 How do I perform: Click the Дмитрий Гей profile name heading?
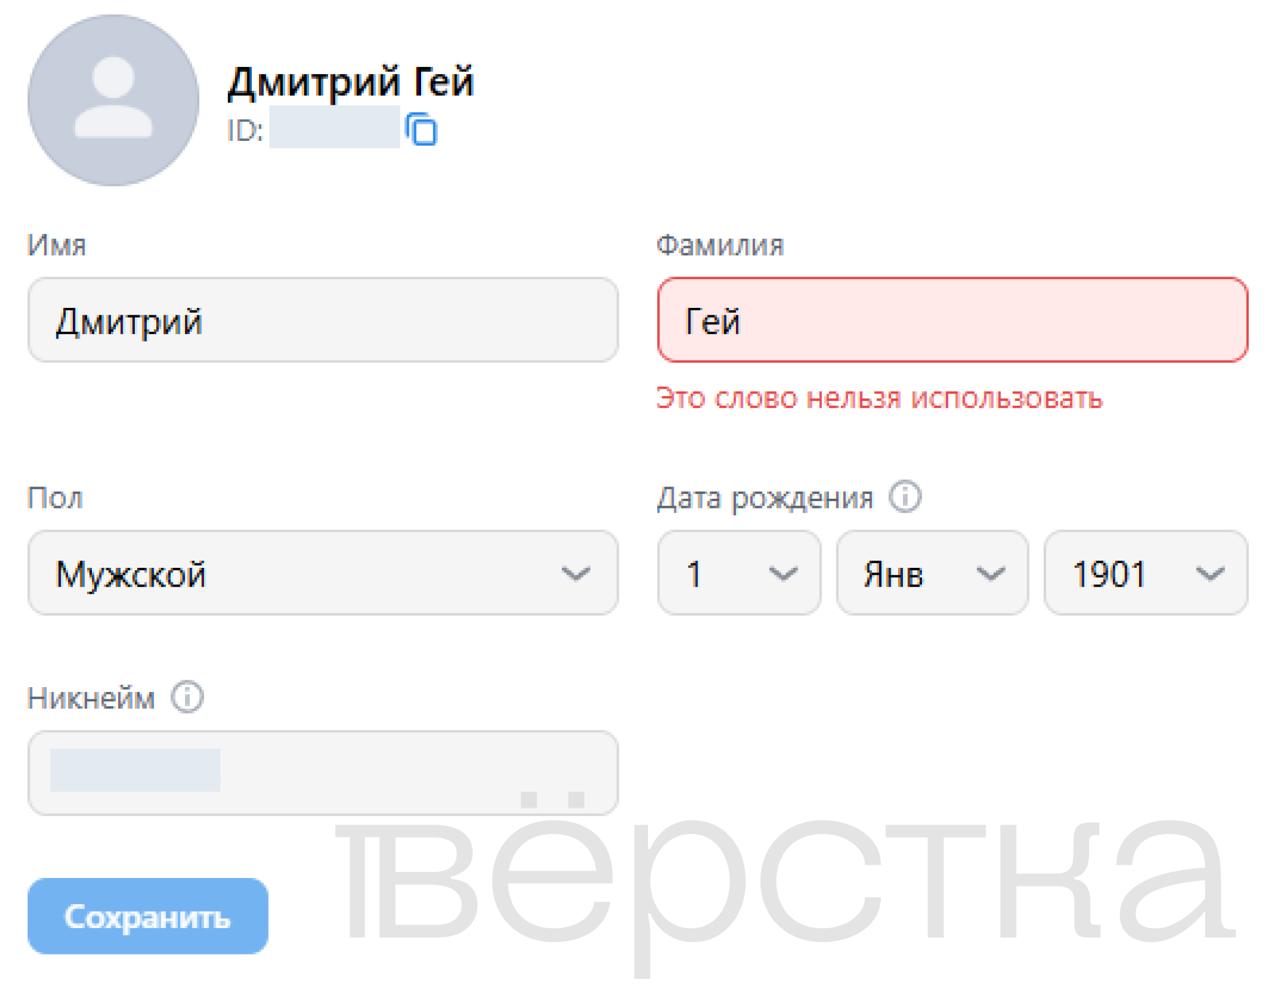[350, 82]
